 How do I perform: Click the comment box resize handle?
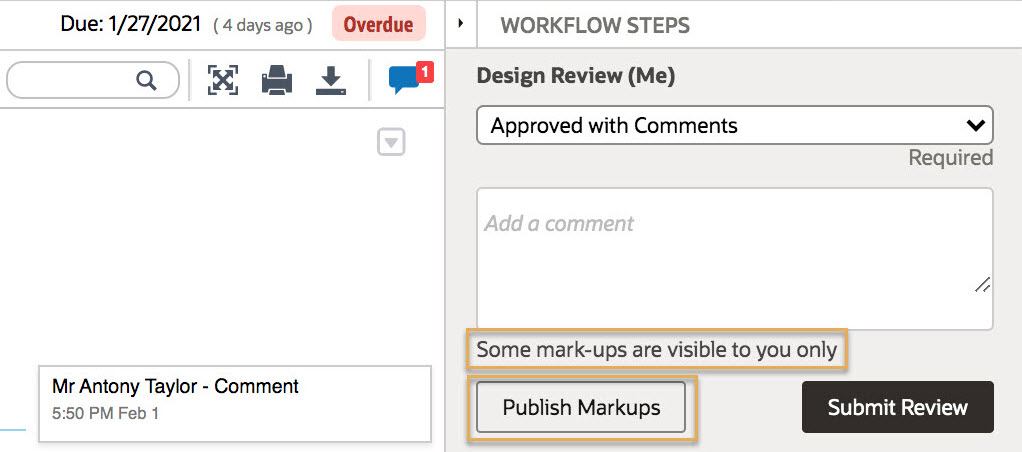coord(982,284)
